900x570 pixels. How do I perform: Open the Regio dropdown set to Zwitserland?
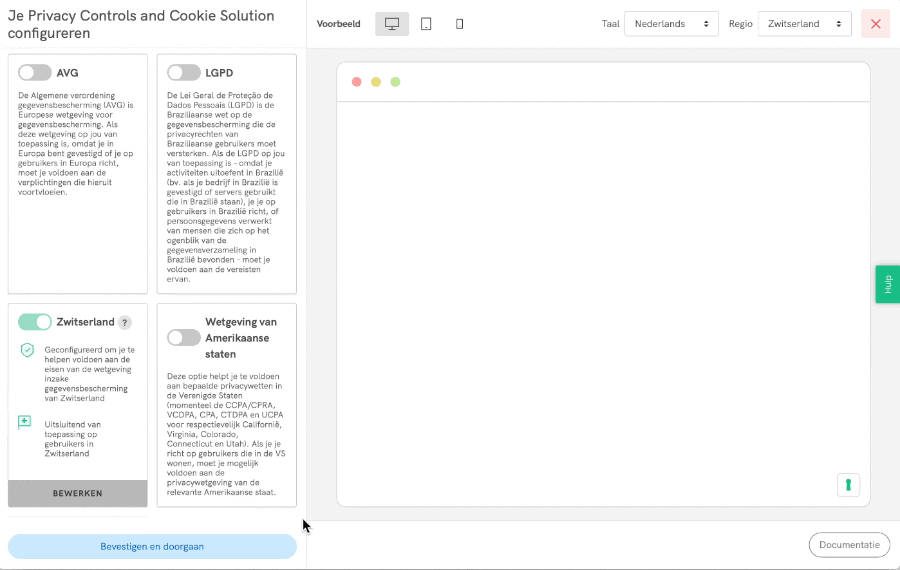click(804, 24)
